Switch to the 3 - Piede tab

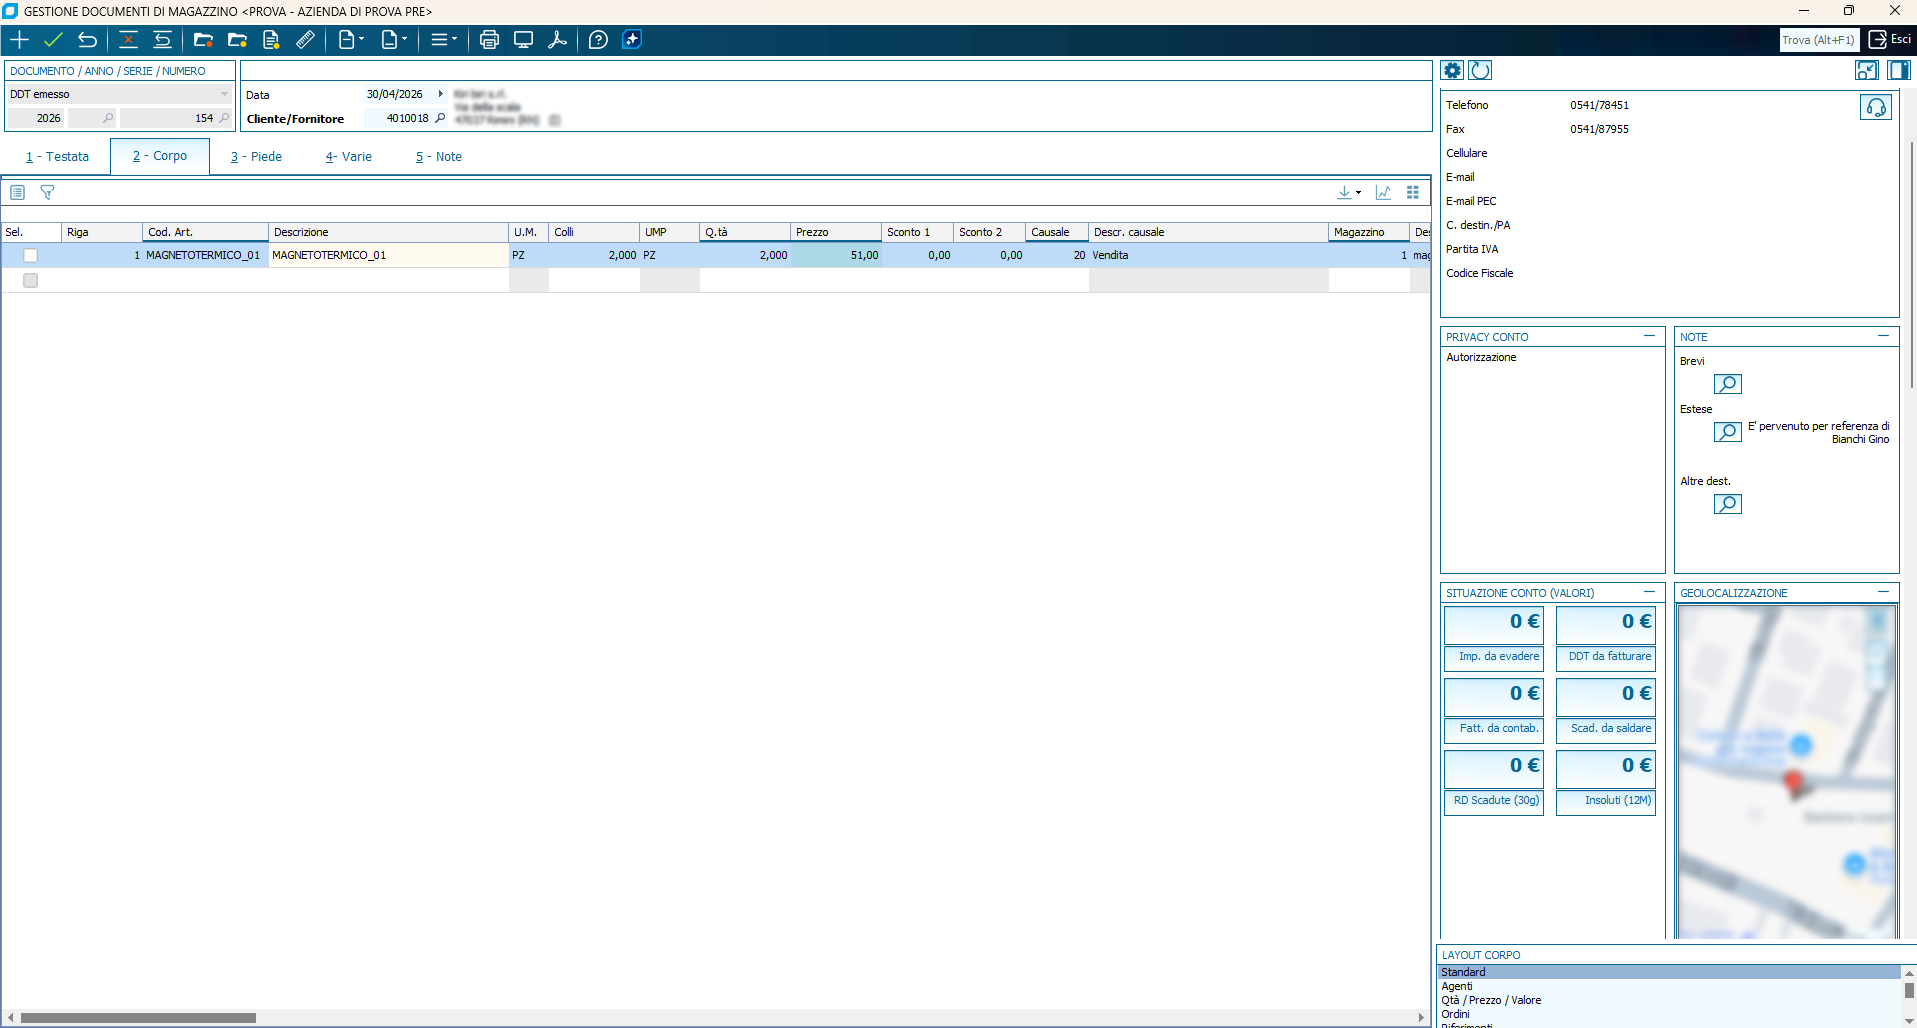[x=256, y=157]
